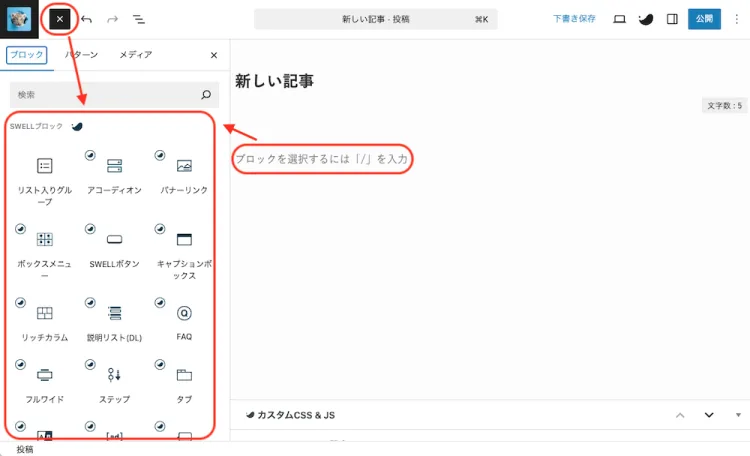Screen dimensions: 750x456
Task: Close the block inserter toggle button
Action: click(59, 19)
